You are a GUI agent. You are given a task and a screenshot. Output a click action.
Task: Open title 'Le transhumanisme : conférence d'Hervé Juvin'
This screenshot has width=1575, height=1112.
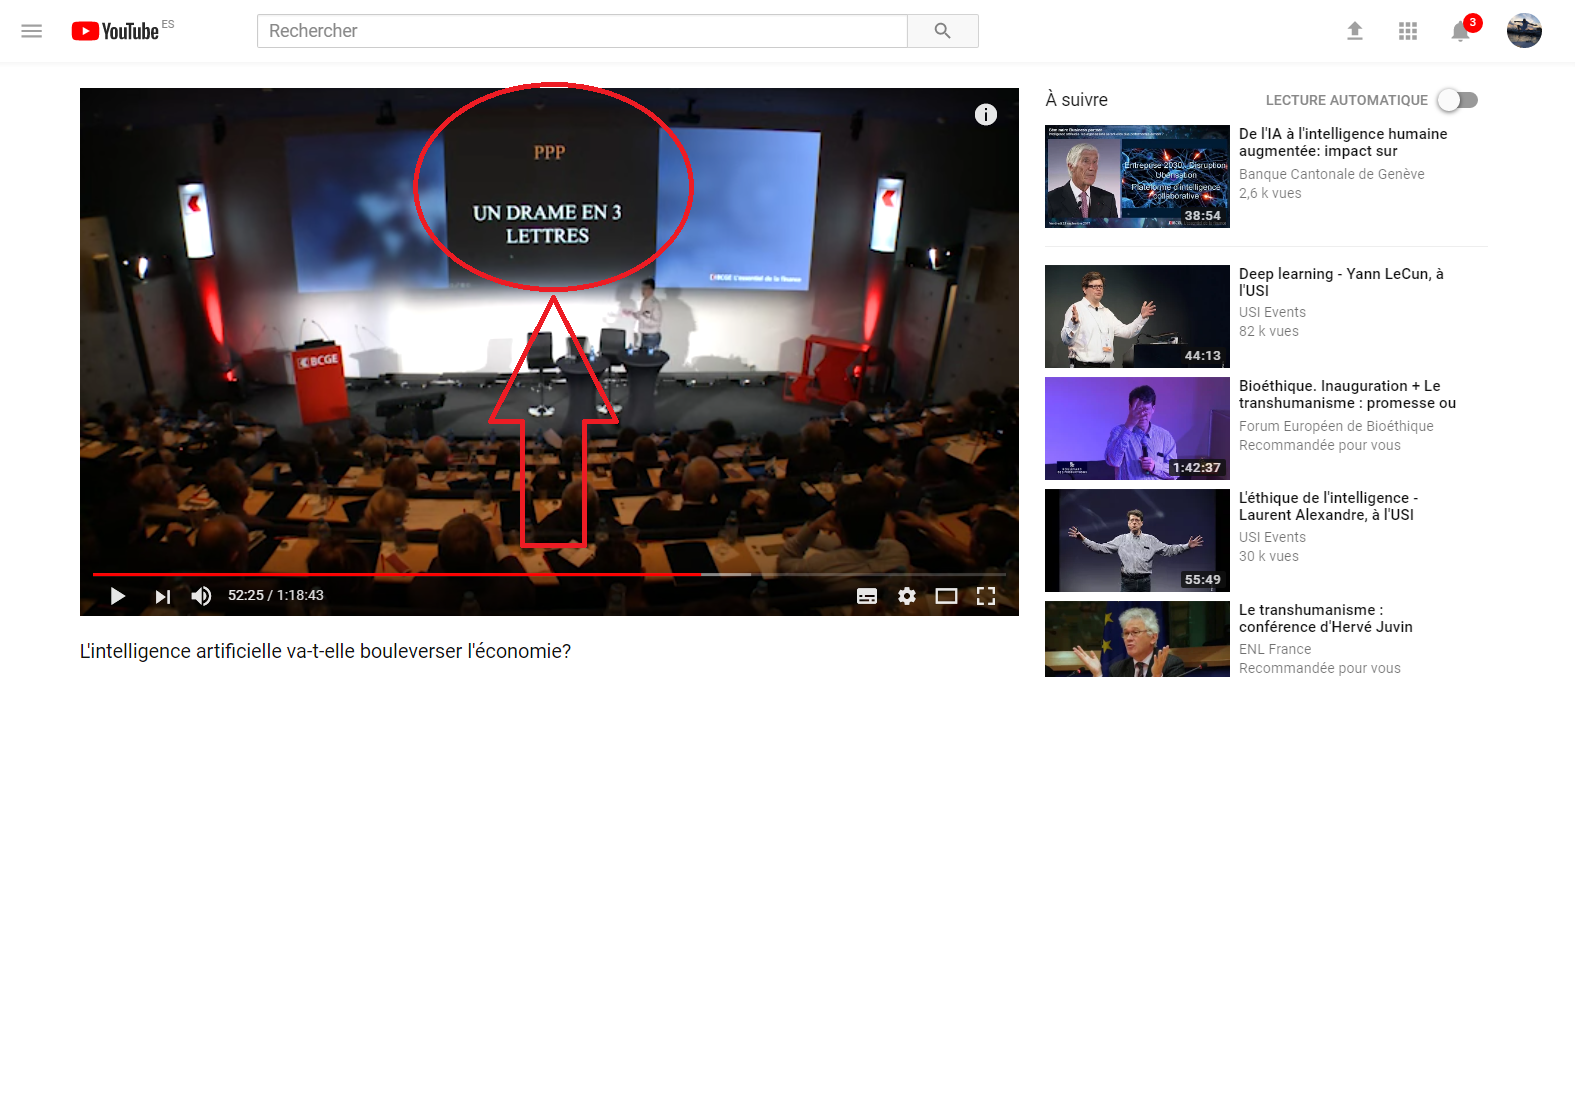[1325, 618]
